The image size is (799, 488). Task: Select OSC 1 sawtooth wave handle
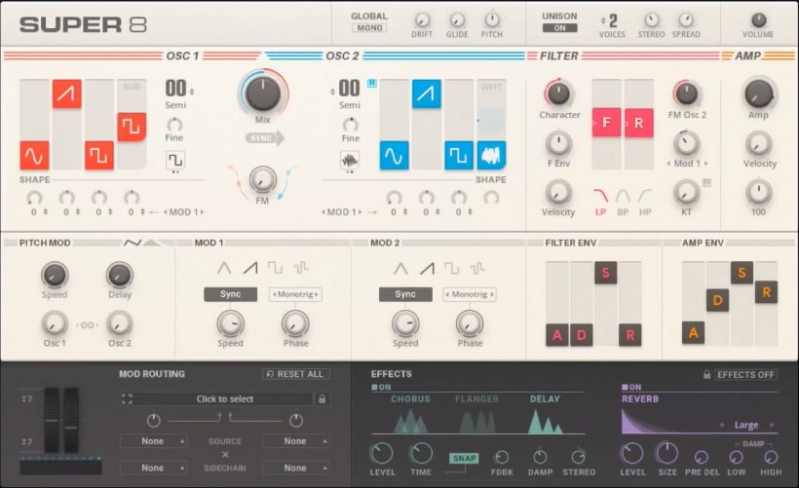67,94
